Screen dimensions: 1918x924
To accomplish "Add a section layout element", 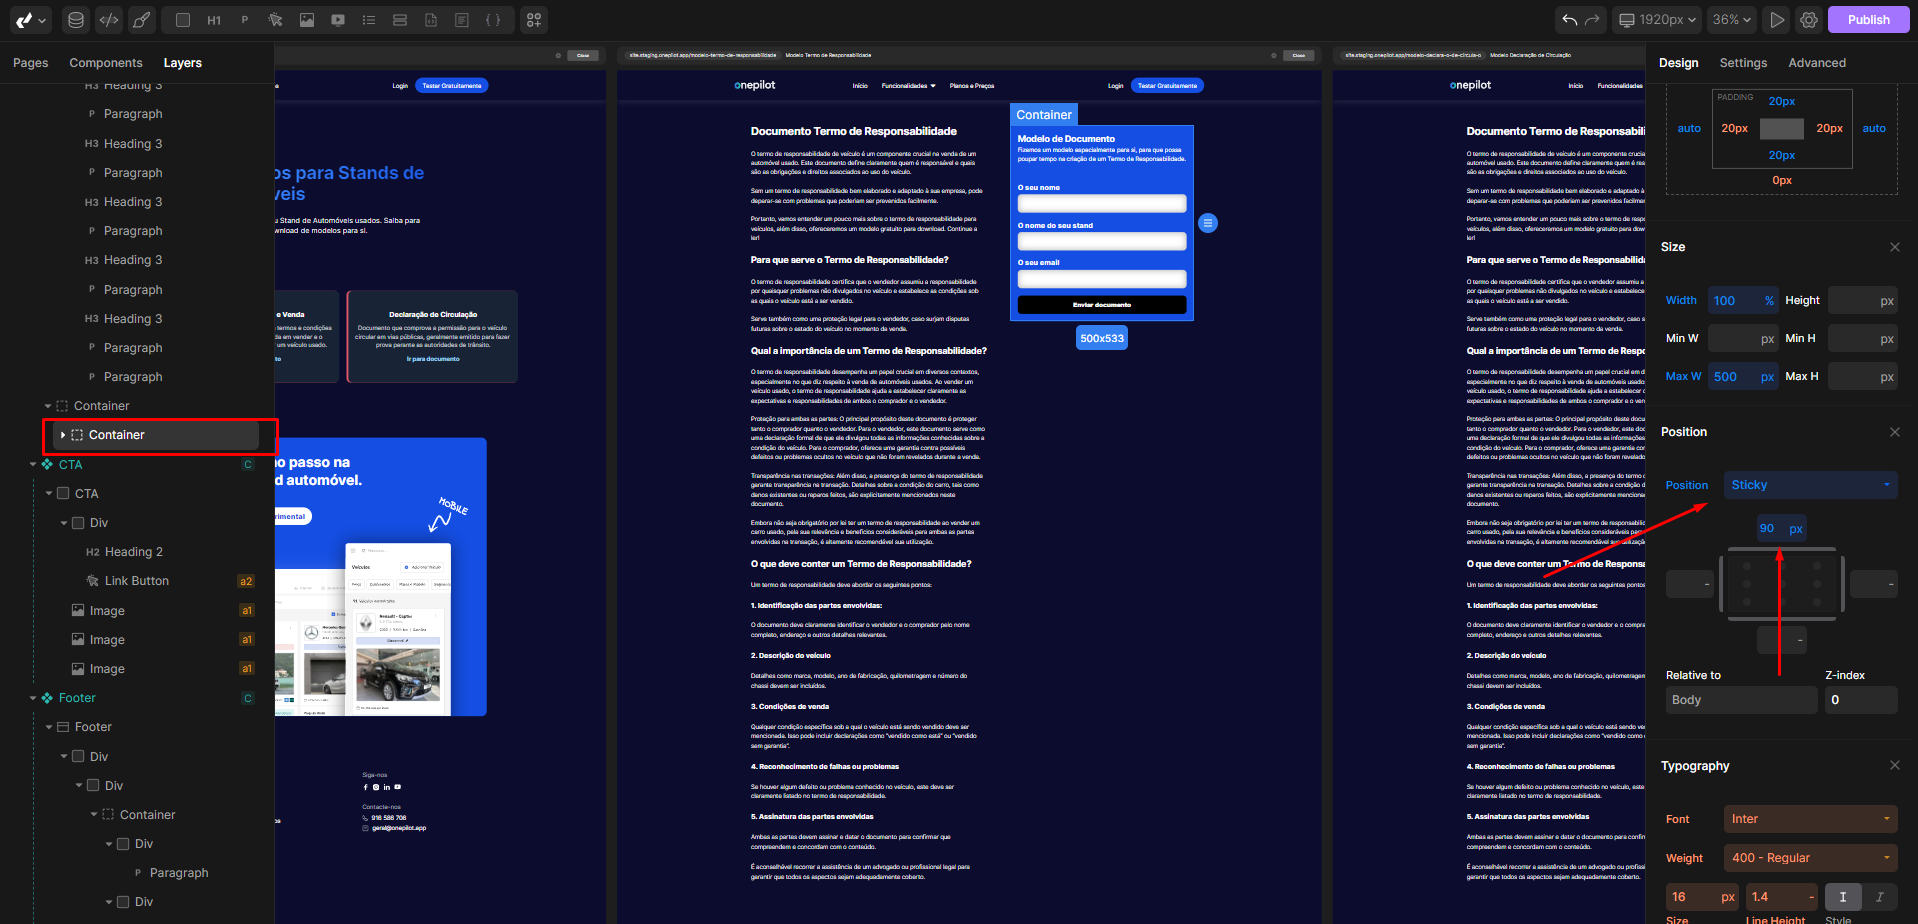I will coord(400,20).
